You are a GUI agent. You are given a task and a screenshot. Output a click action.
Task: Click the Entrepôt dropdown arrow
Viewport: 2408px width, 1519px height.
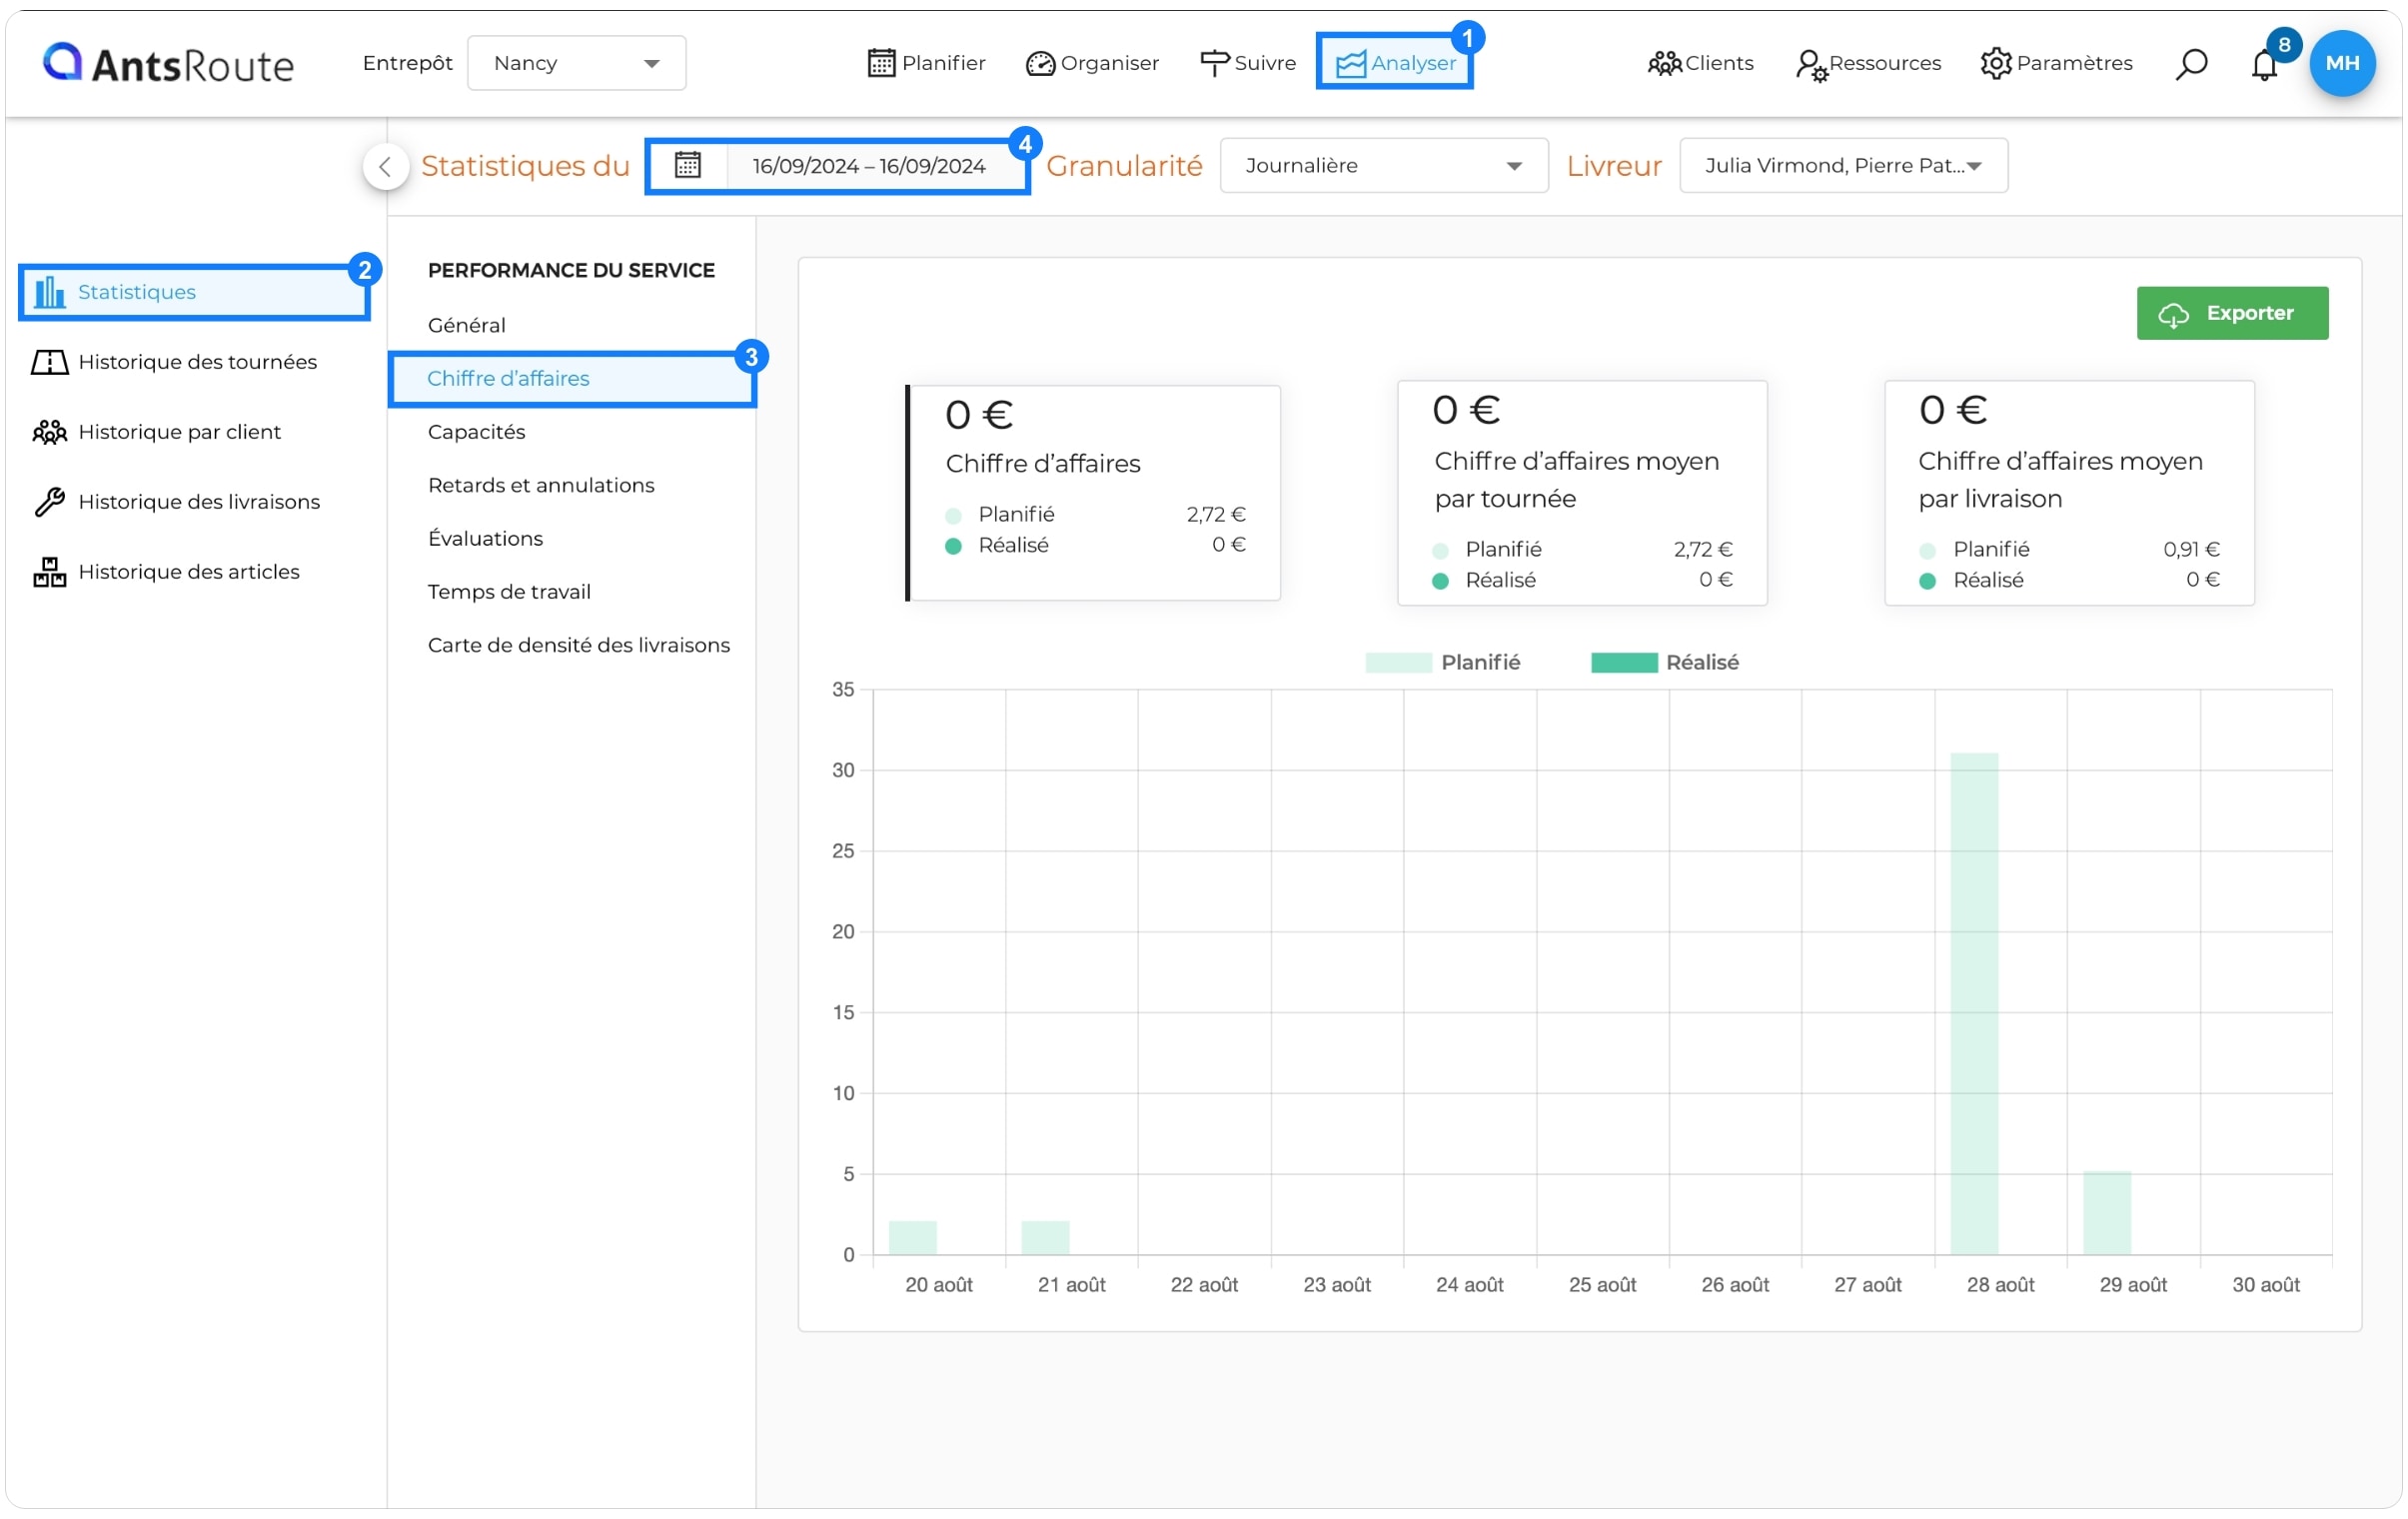coord(651,64)
